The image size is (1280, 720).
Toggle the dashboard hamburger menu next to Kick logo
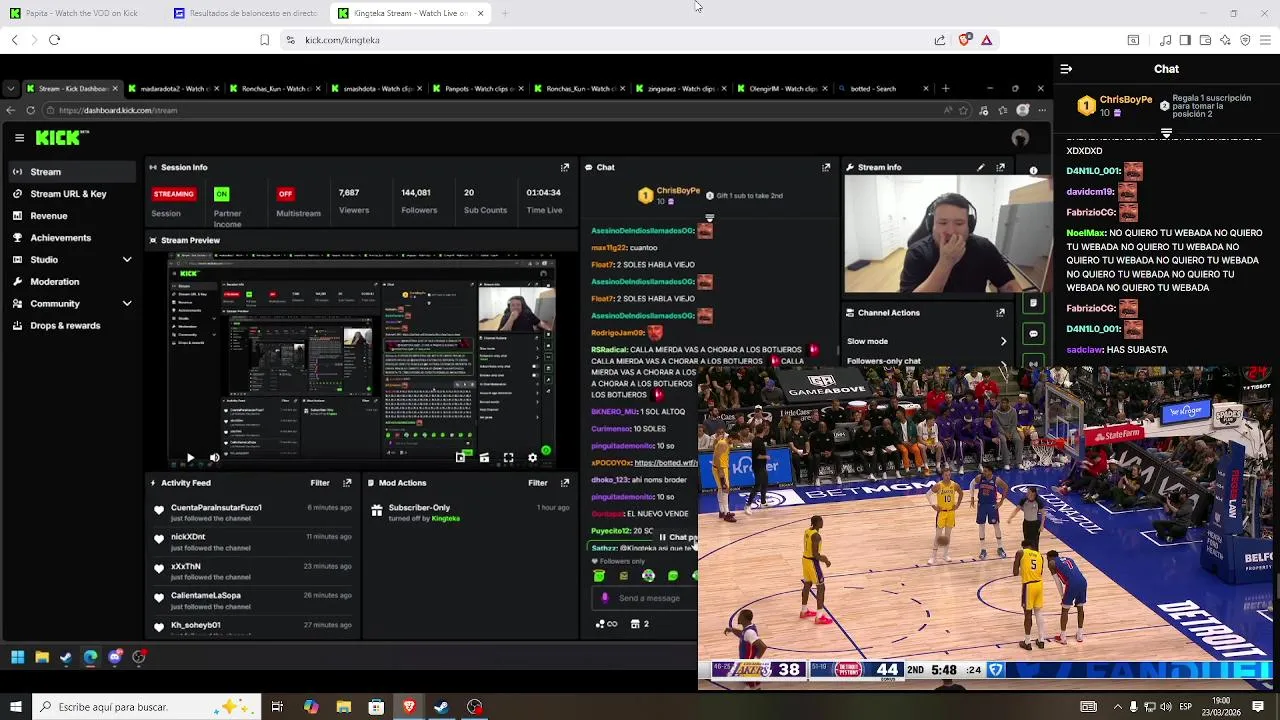coord(19,138)
